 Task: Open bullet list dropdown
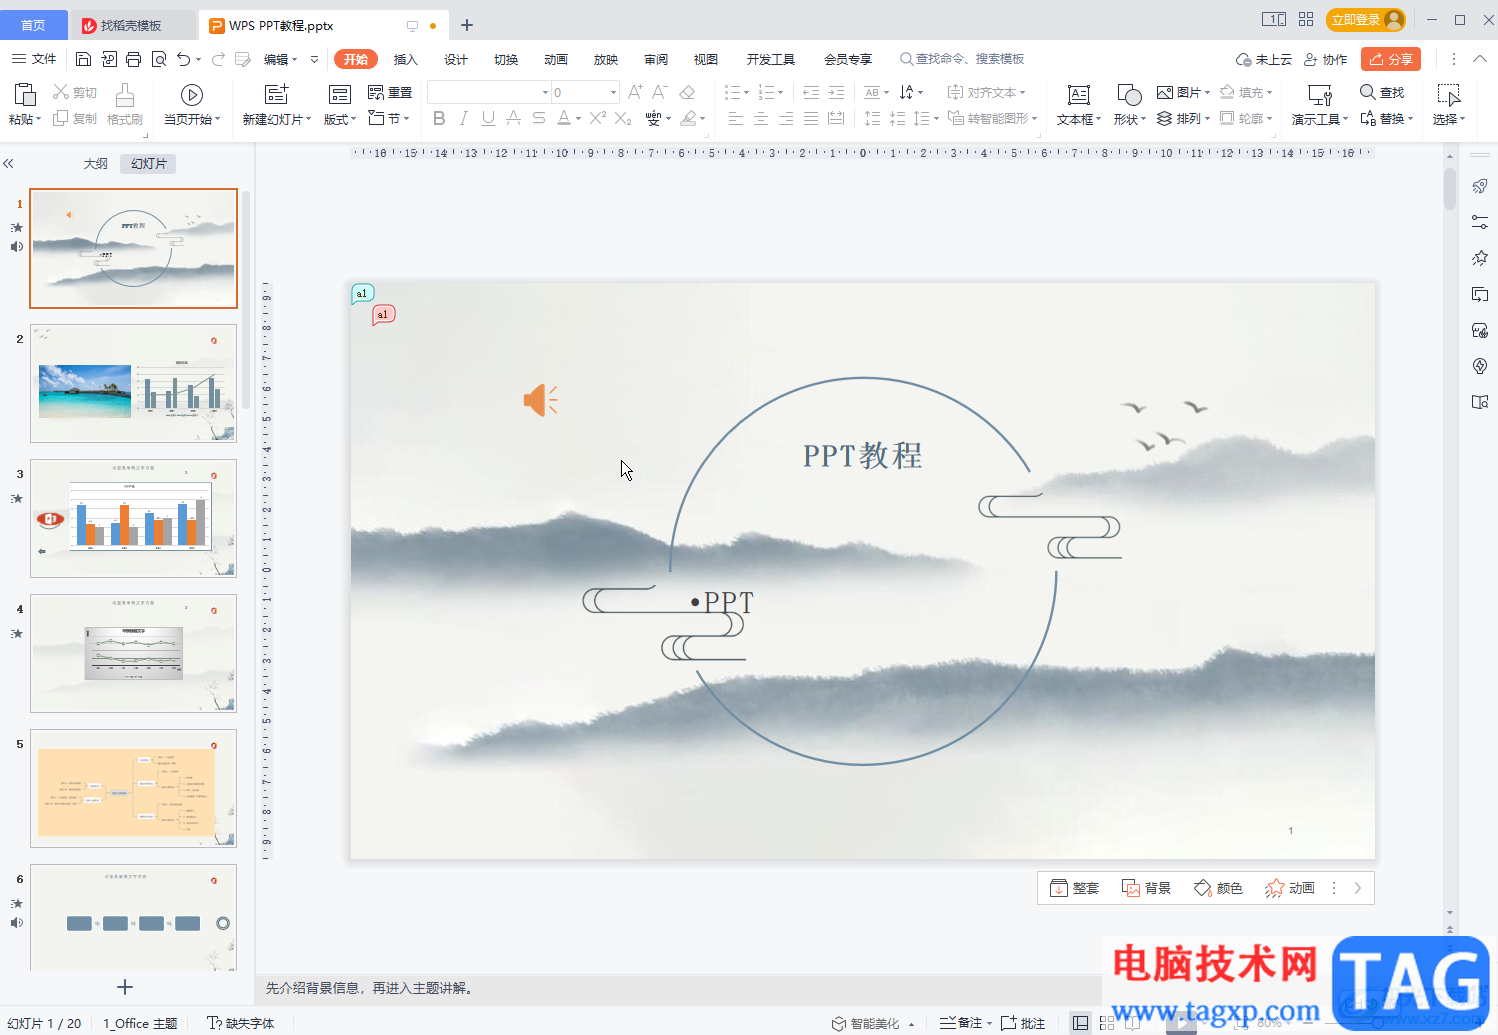(746, 92)
